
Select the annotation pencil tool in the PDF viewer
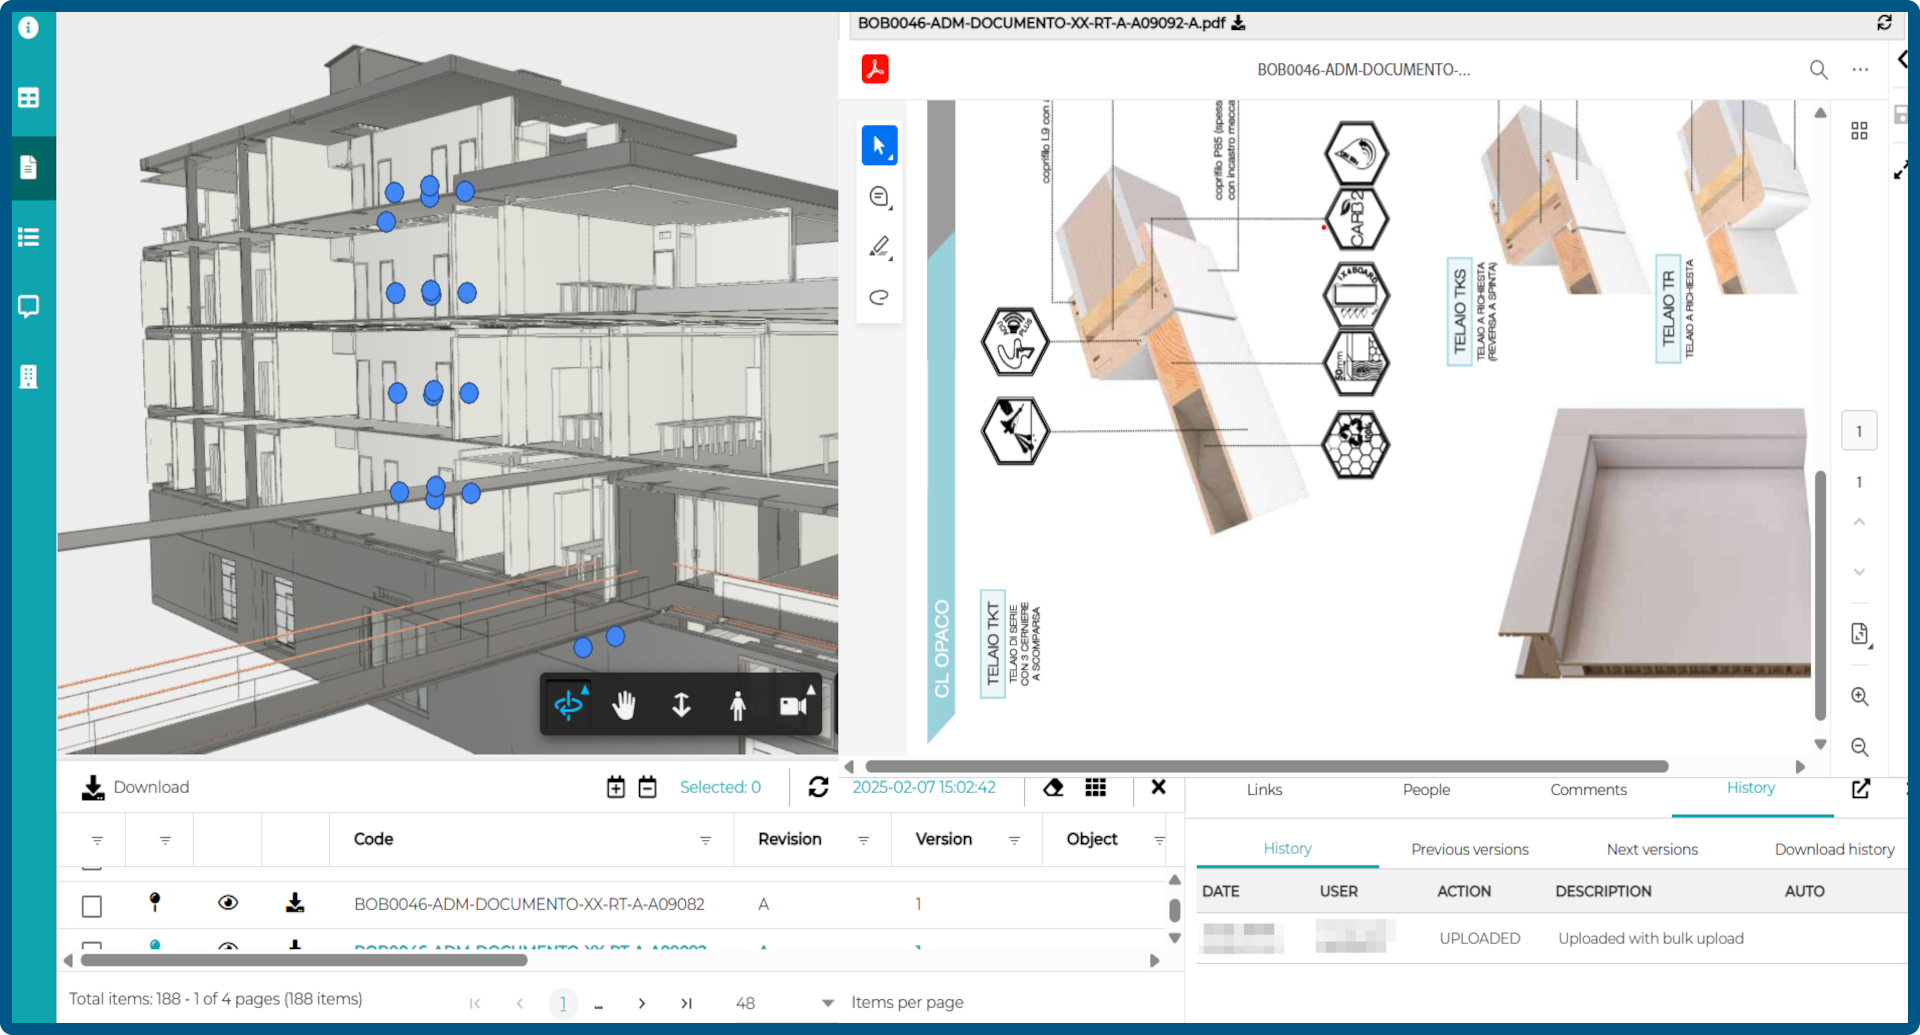879,247
